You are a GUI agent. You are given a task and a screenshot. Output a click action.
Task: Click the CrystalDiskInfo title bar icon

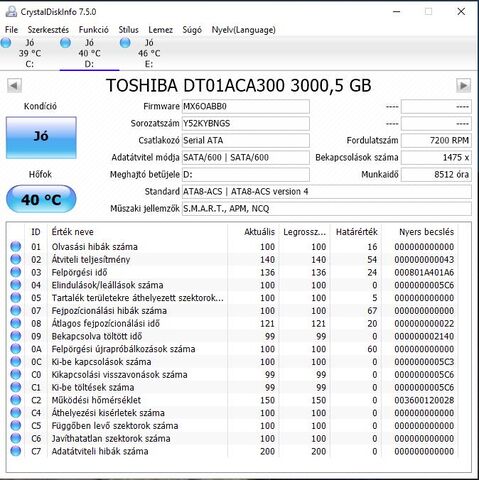coord(11,12)
